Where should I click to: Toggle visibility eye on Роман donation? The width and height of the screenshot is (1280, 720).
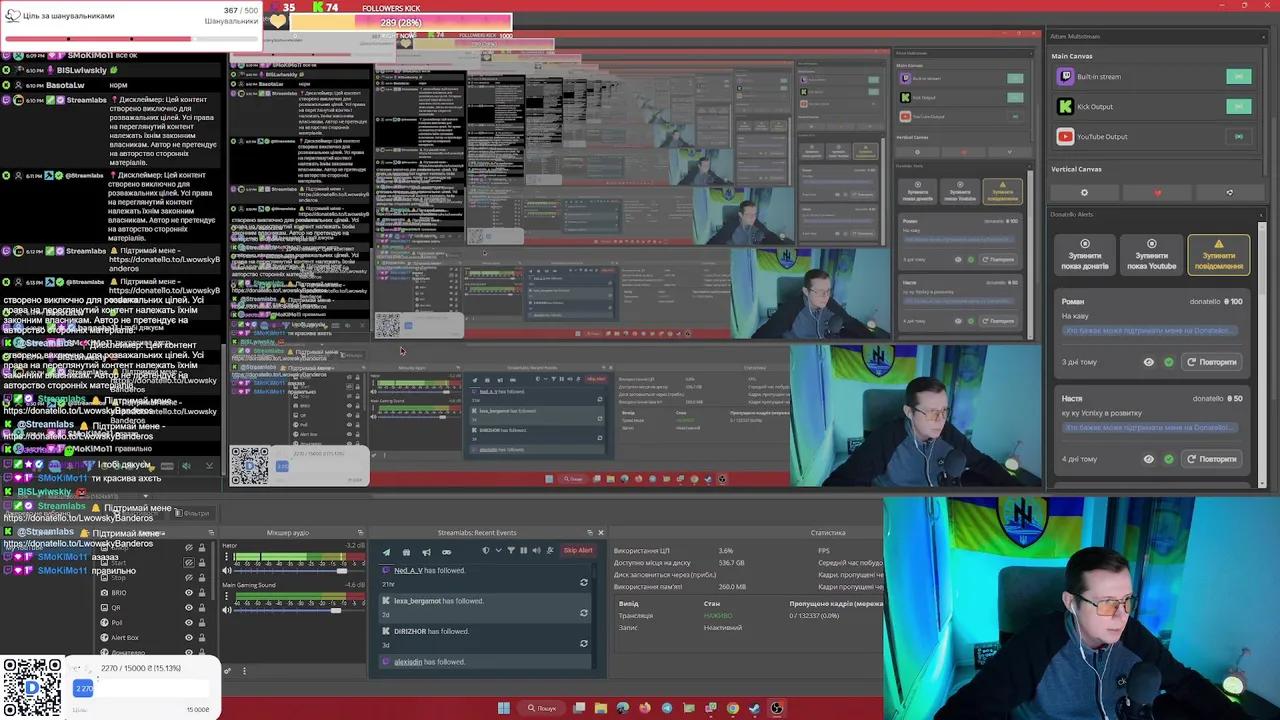1148,362
